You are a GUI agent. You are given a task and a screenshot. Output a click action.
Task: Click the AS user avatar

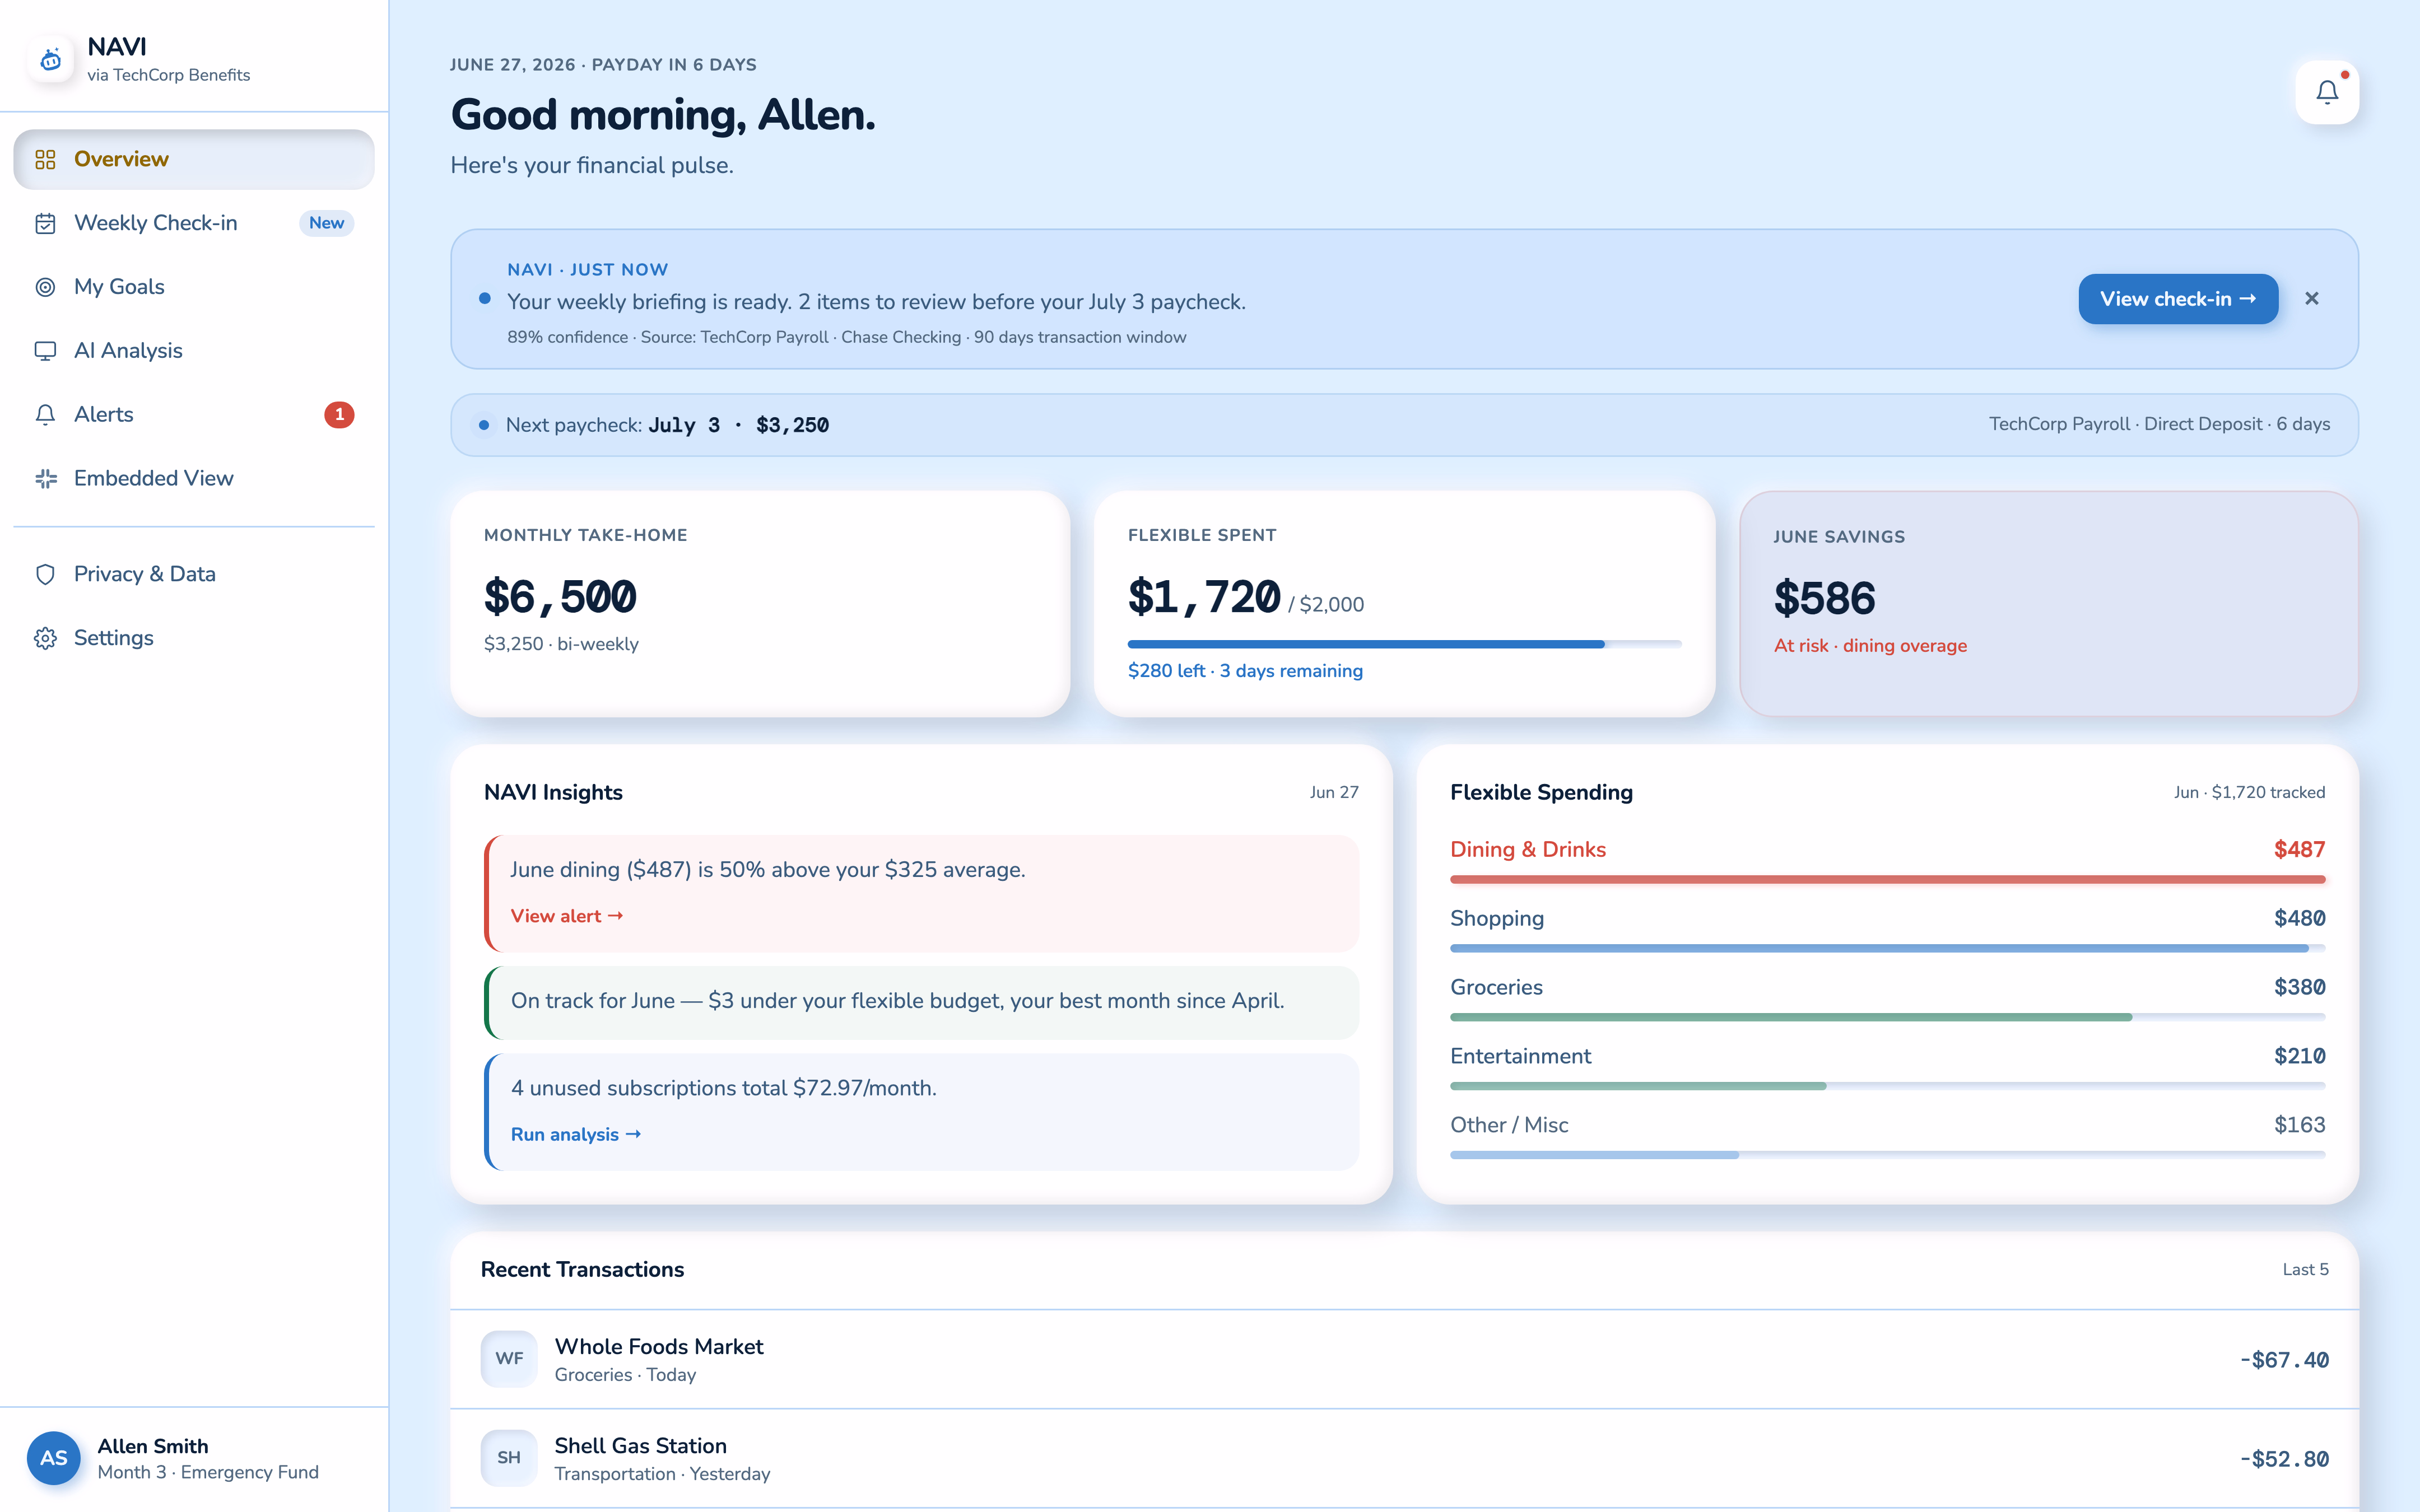(54, 1458)
